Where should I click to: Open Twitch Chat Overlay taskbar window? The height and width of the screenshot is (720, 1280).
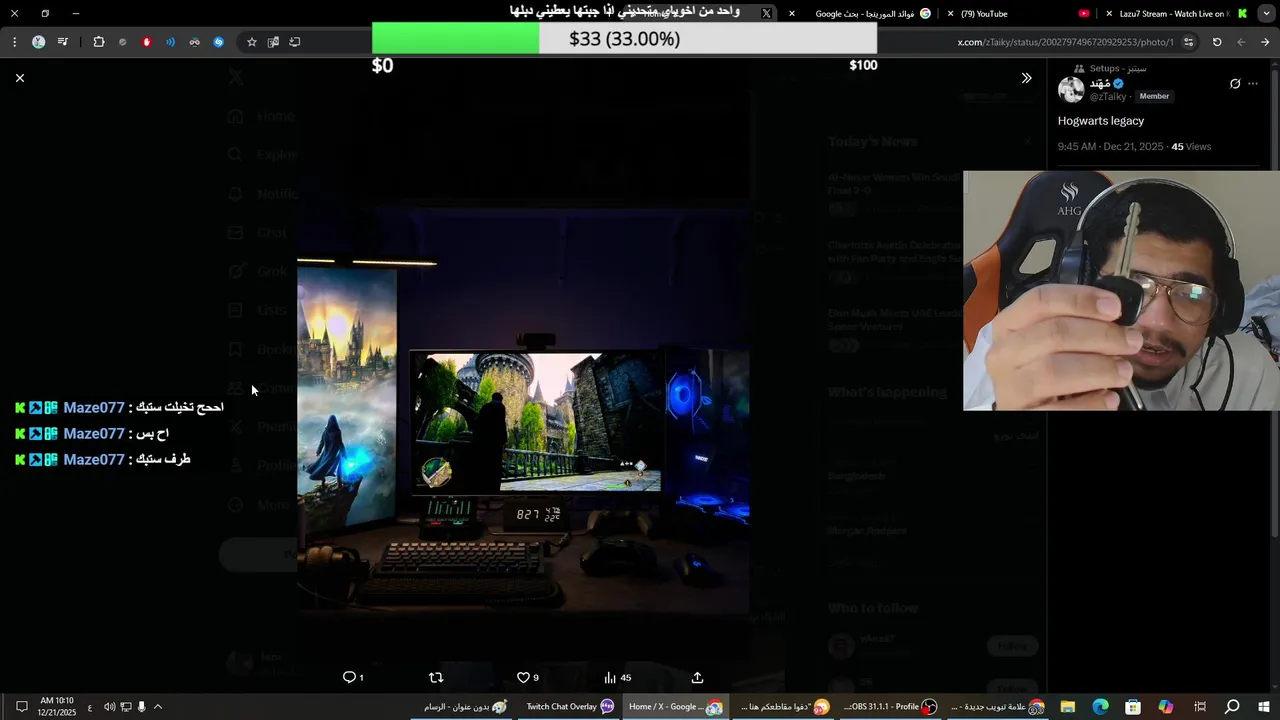point(570,707)
